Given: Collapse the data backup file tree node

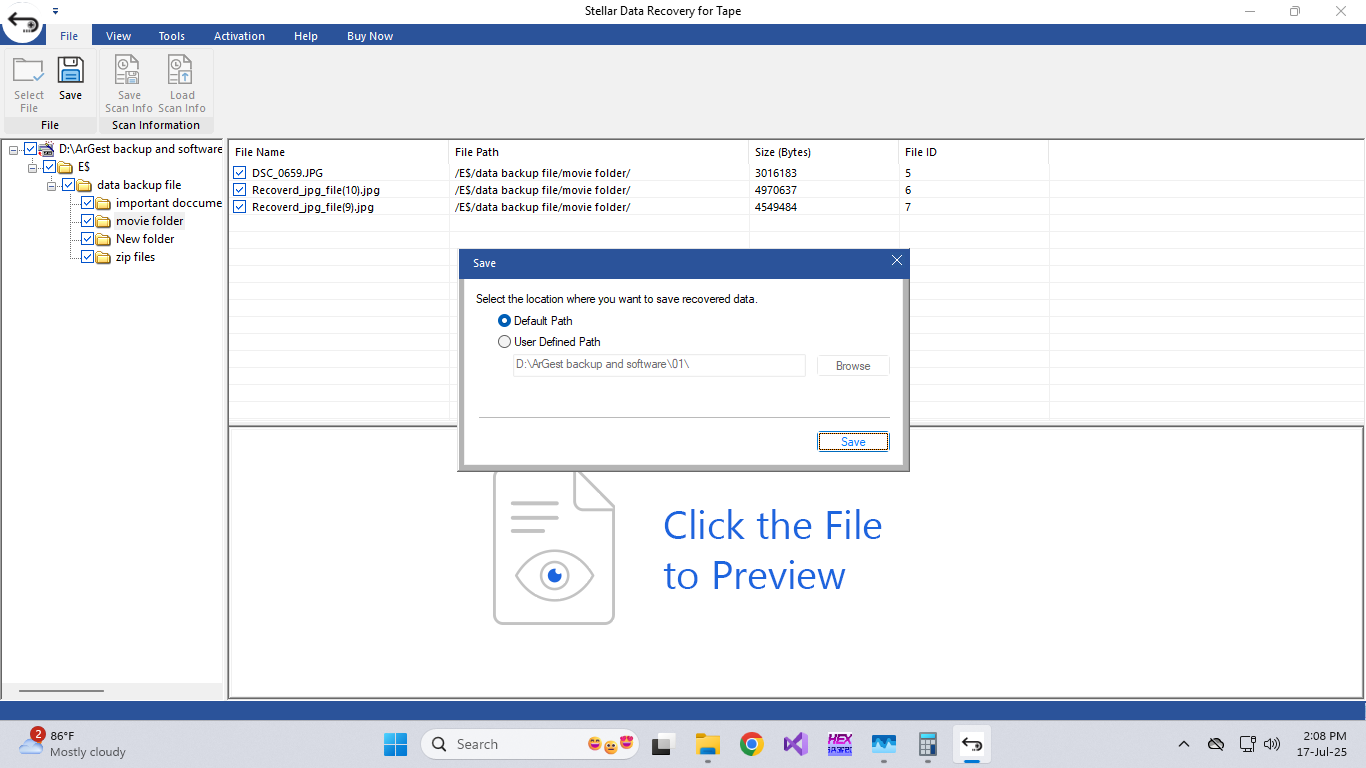Looking at the screenshot, I should pos(52,185).
